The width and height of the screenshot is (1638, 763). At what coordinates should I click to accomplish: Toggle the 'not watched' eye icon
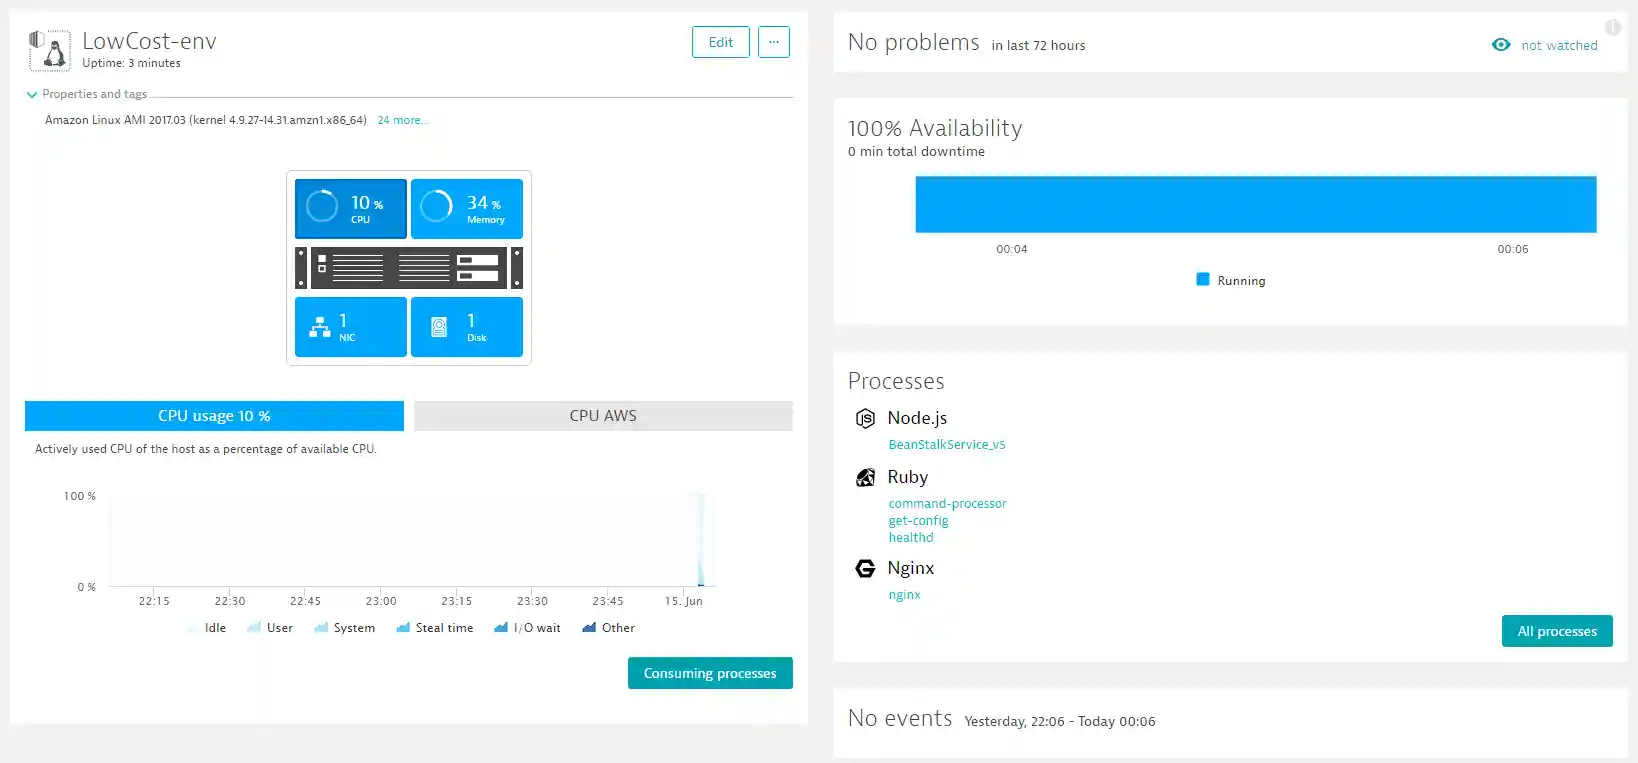click(x=1501, y=45)
